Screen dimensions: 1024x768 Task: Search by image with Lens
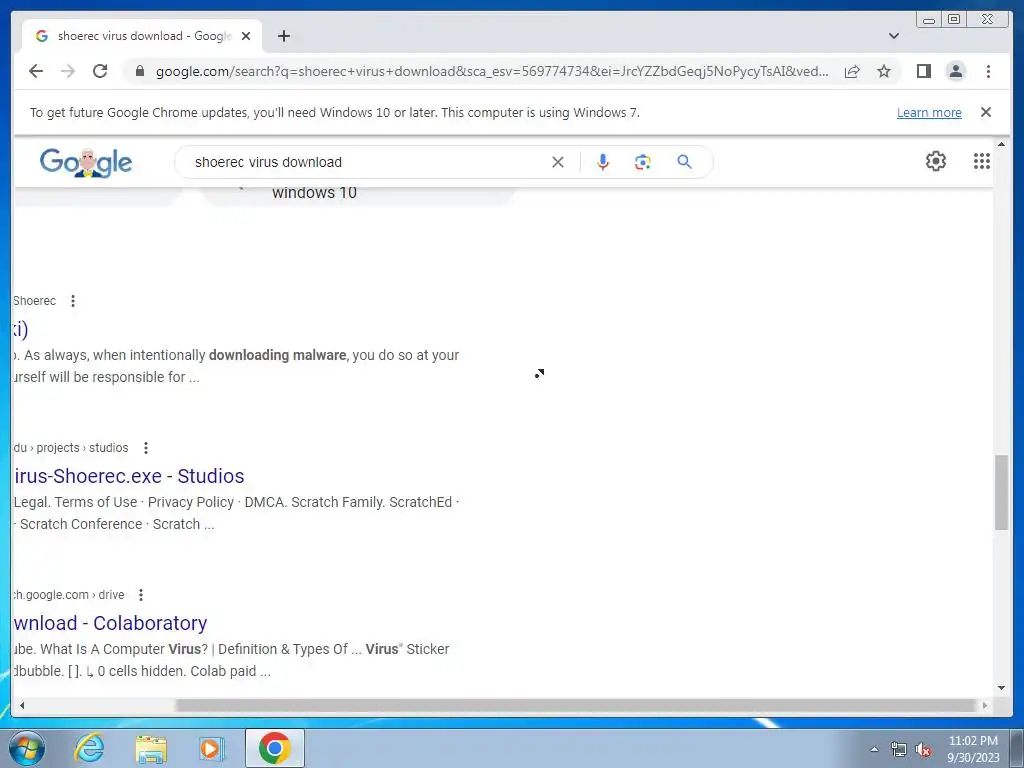click(643, 162)
